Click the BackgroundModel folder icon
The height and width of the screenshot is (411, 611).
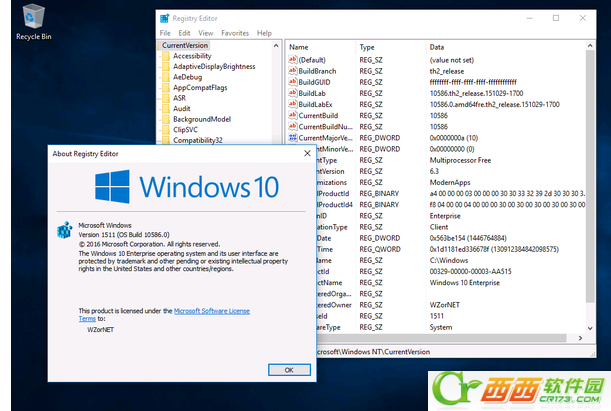166,119
